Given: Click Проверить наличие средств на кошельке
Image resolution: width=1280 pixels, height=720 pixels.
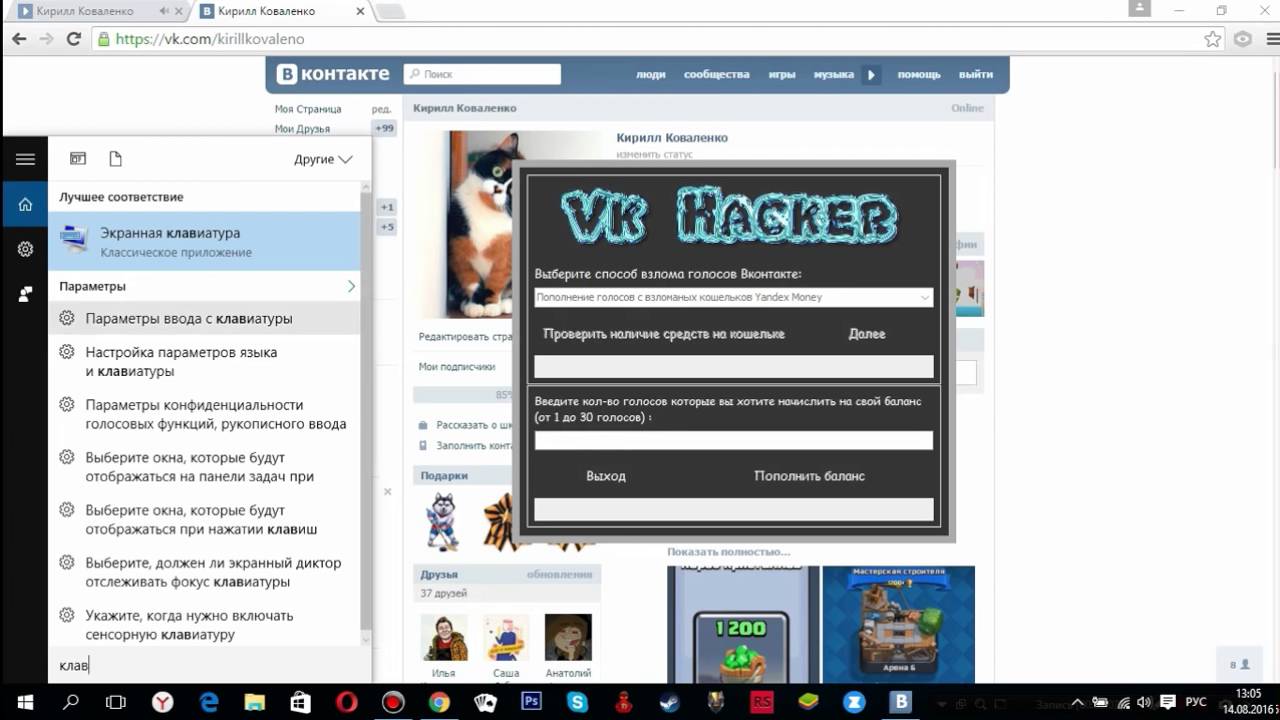Looking at the screenshot, I should (x=663, y=334).
